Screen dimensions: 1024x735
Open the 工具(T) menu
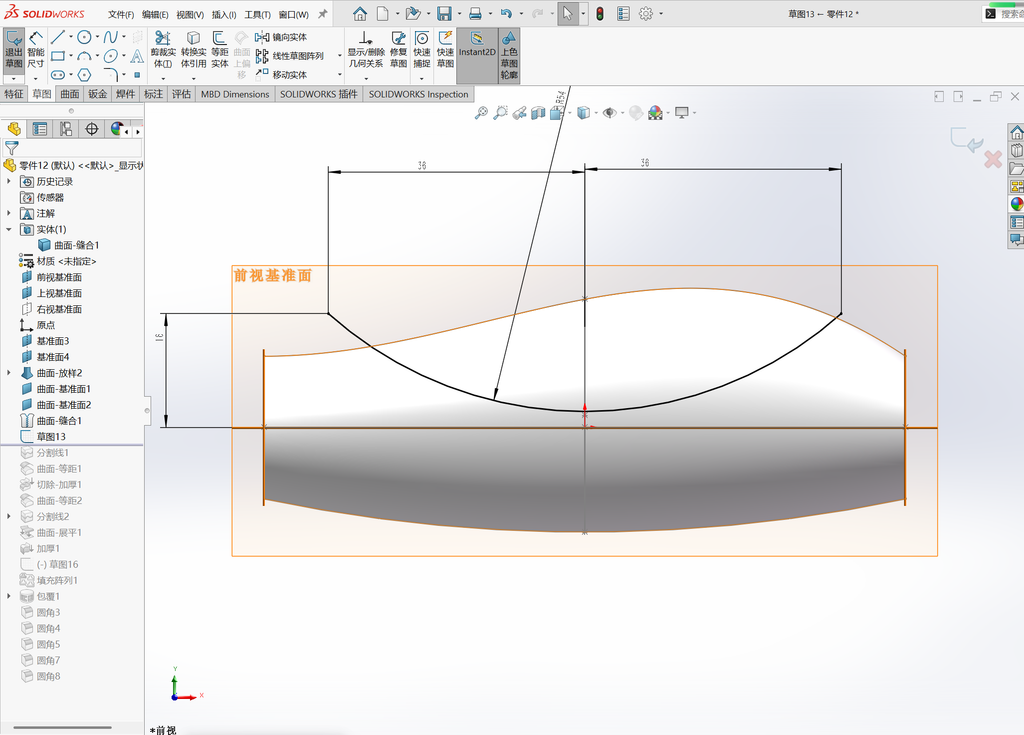[257, 14]
